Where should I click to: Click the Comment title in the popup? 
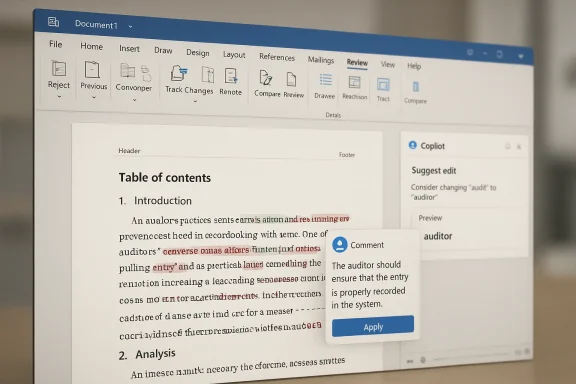coord(367,245)
